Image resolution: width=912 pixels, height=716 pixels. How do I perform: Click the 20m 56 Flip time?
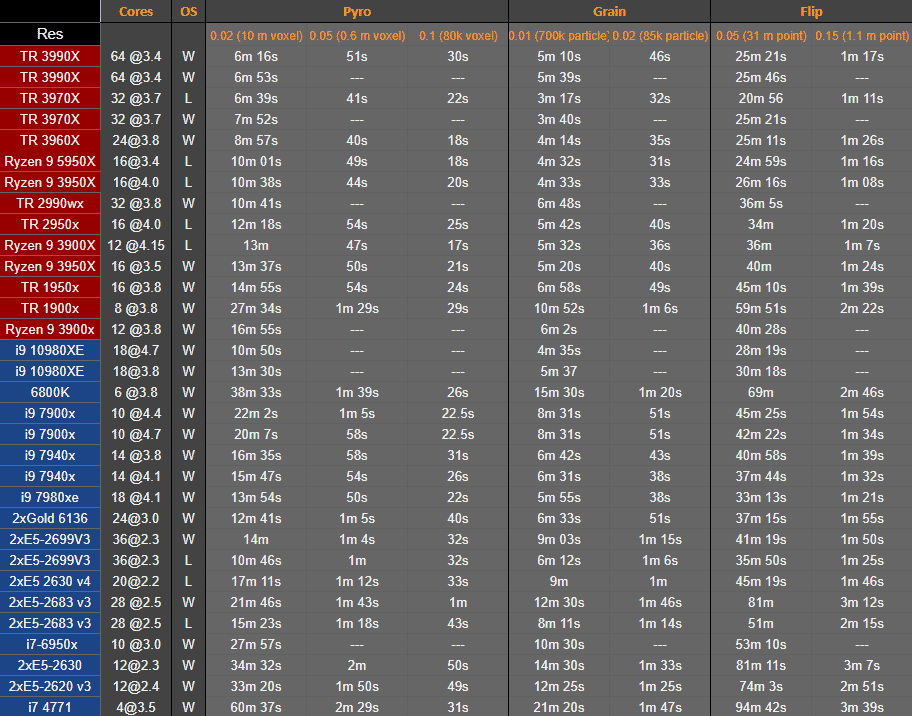tap(761, 98)
